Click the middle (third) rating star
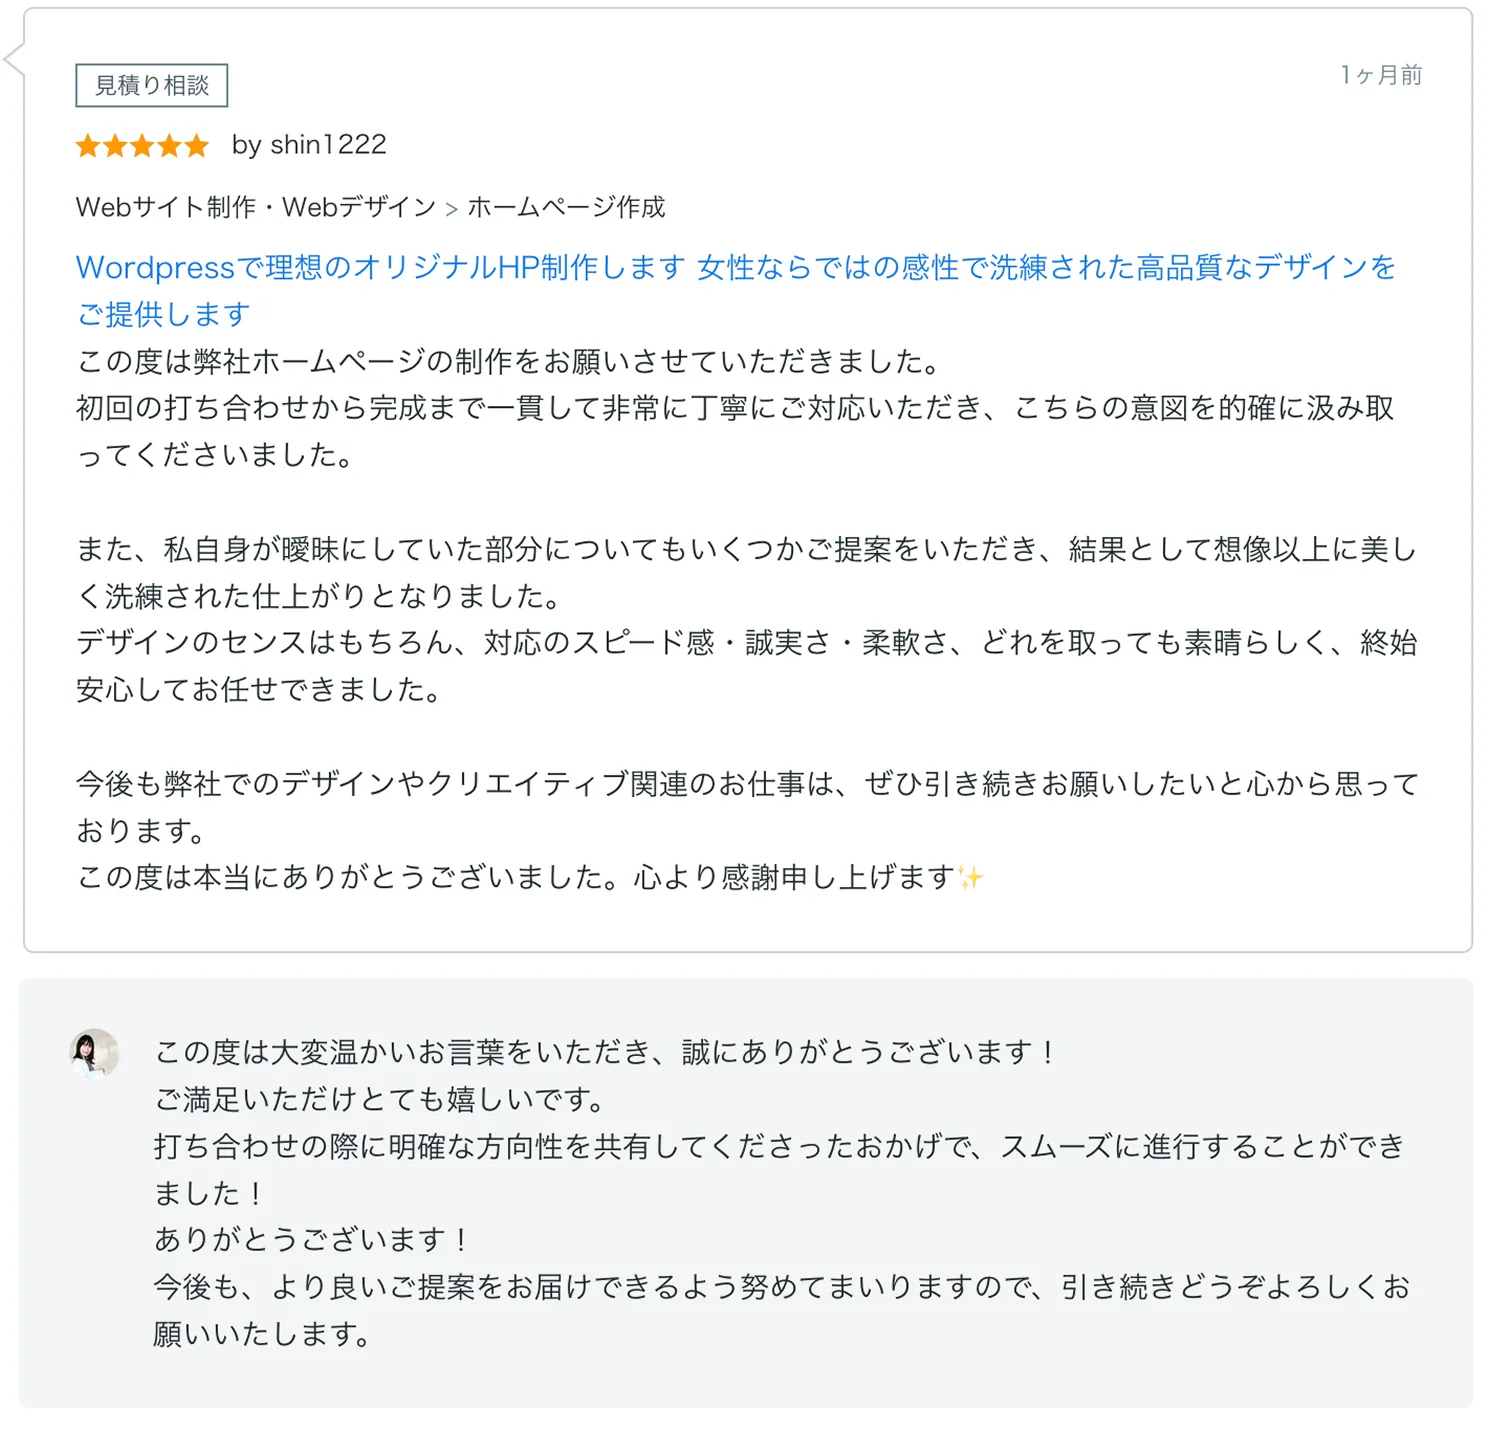Viewport: 1490px width, 1430px height. click(142, 146)
